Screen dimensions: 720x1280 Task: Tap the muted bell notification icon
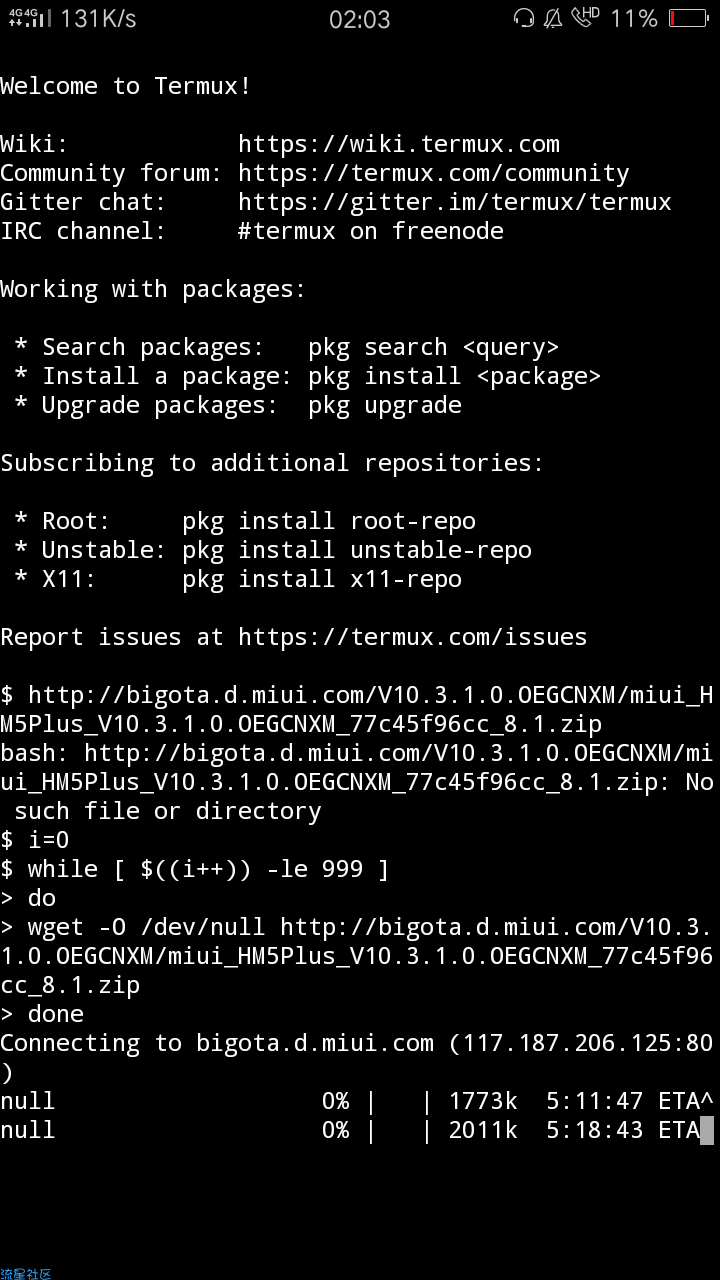click(553, 18)
